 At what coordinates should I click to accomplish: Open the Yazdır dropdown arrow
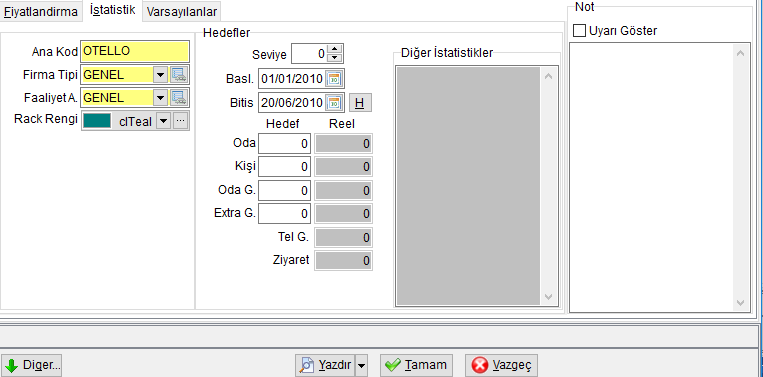361,365
